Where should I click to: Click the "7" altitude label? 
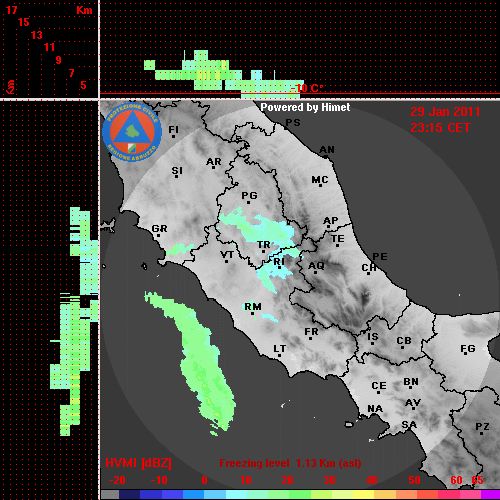click(71, 73)
